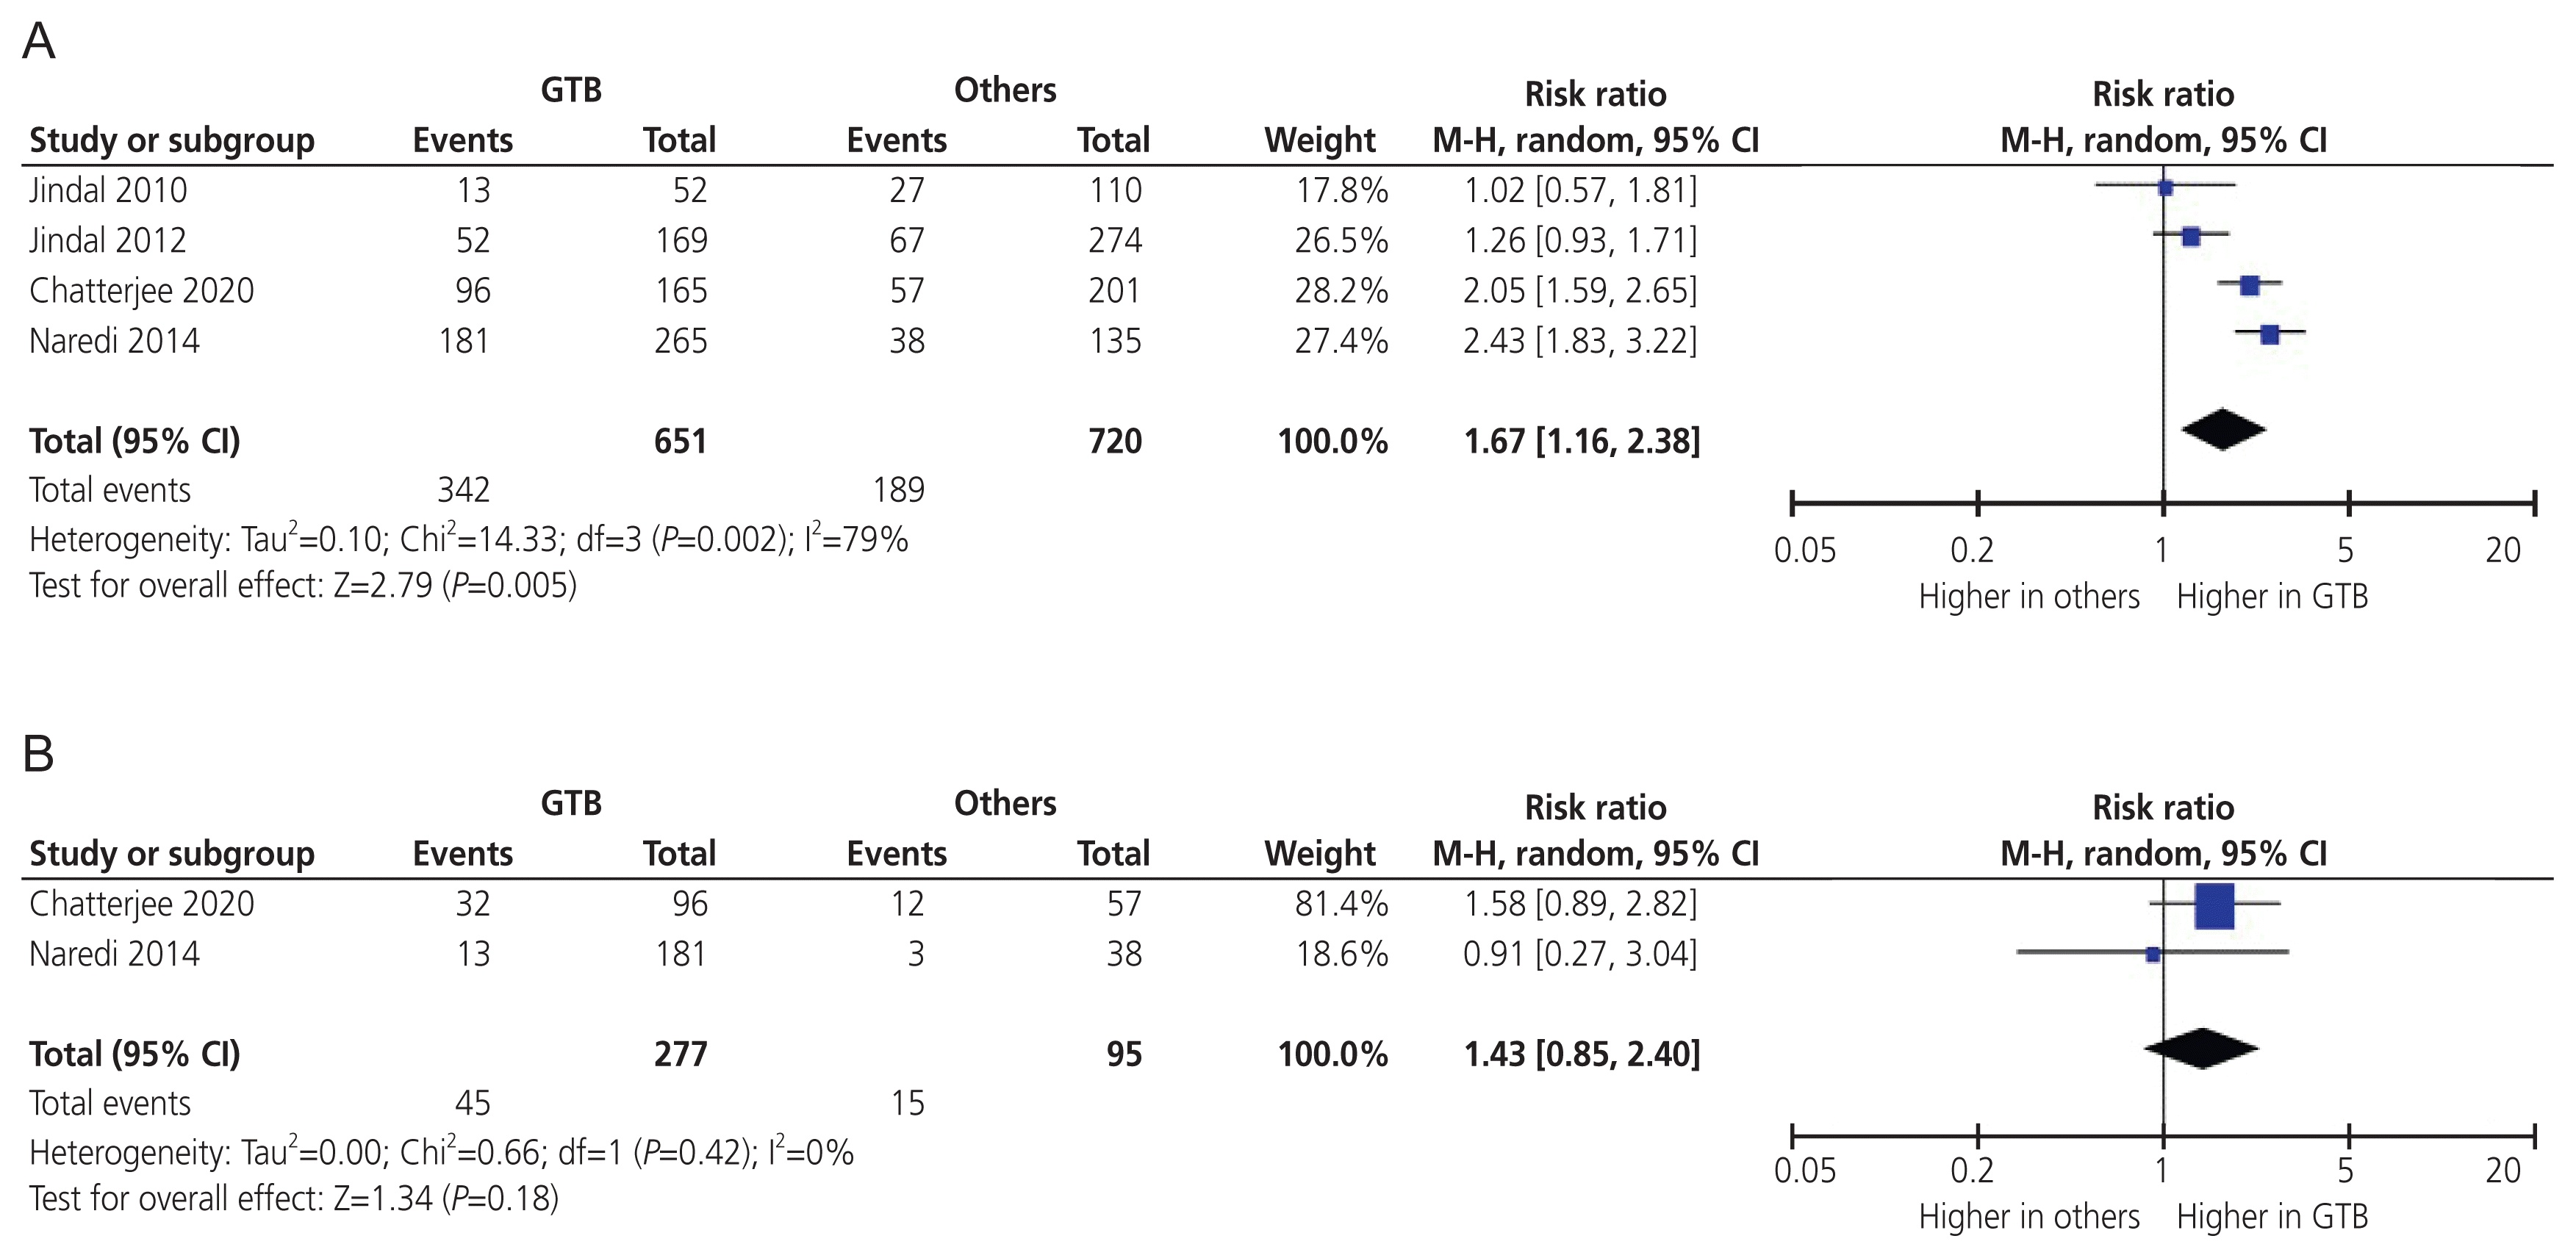The image size is (2576, 1258).
Task: Click Naredi 2014 in panel B
Action: (x=115, y=953)
